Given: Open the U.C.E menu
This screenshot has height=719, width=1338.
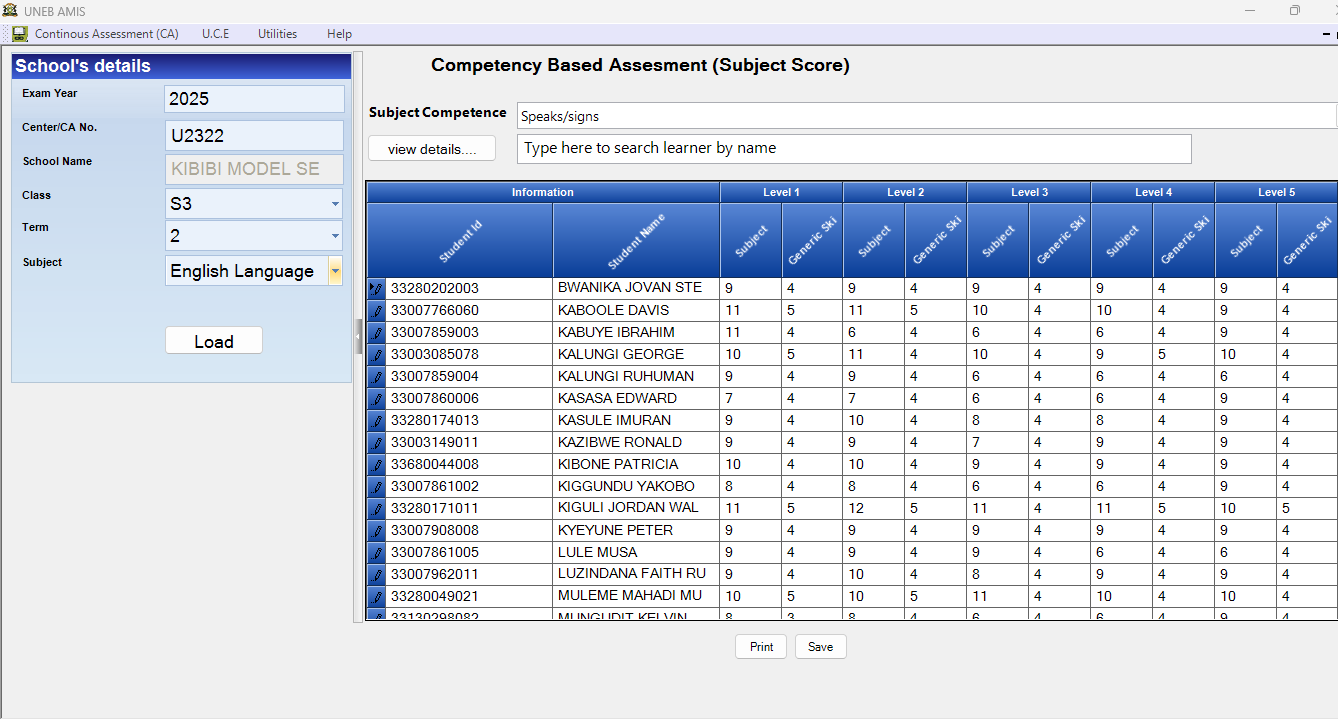Looking at the screenshot, I should pos(215,33).
